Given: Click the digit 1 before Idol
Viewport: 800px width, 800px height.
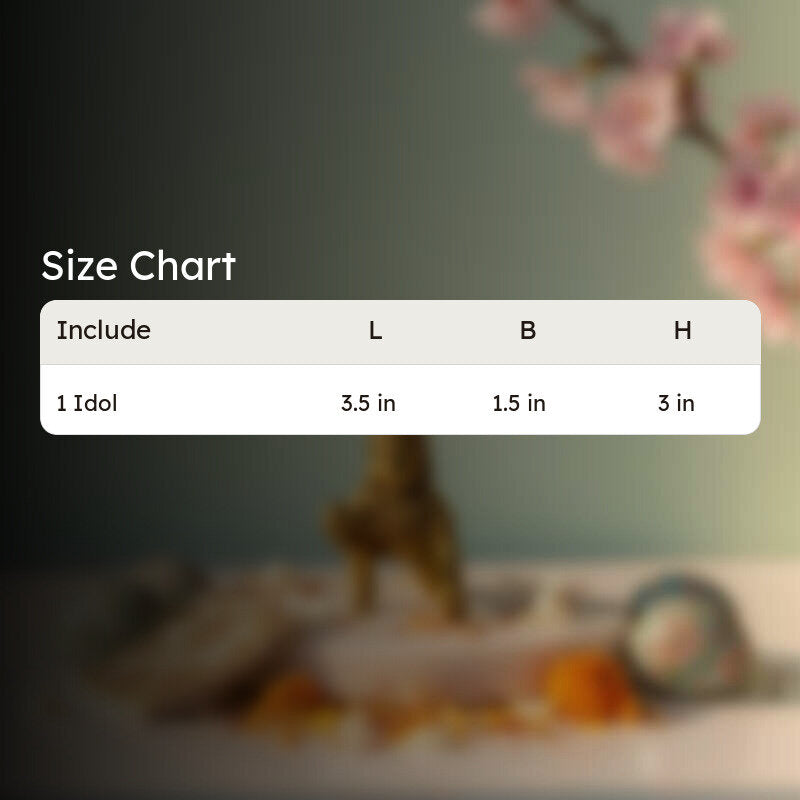Looking at the screenshot, I should (61, 403).
